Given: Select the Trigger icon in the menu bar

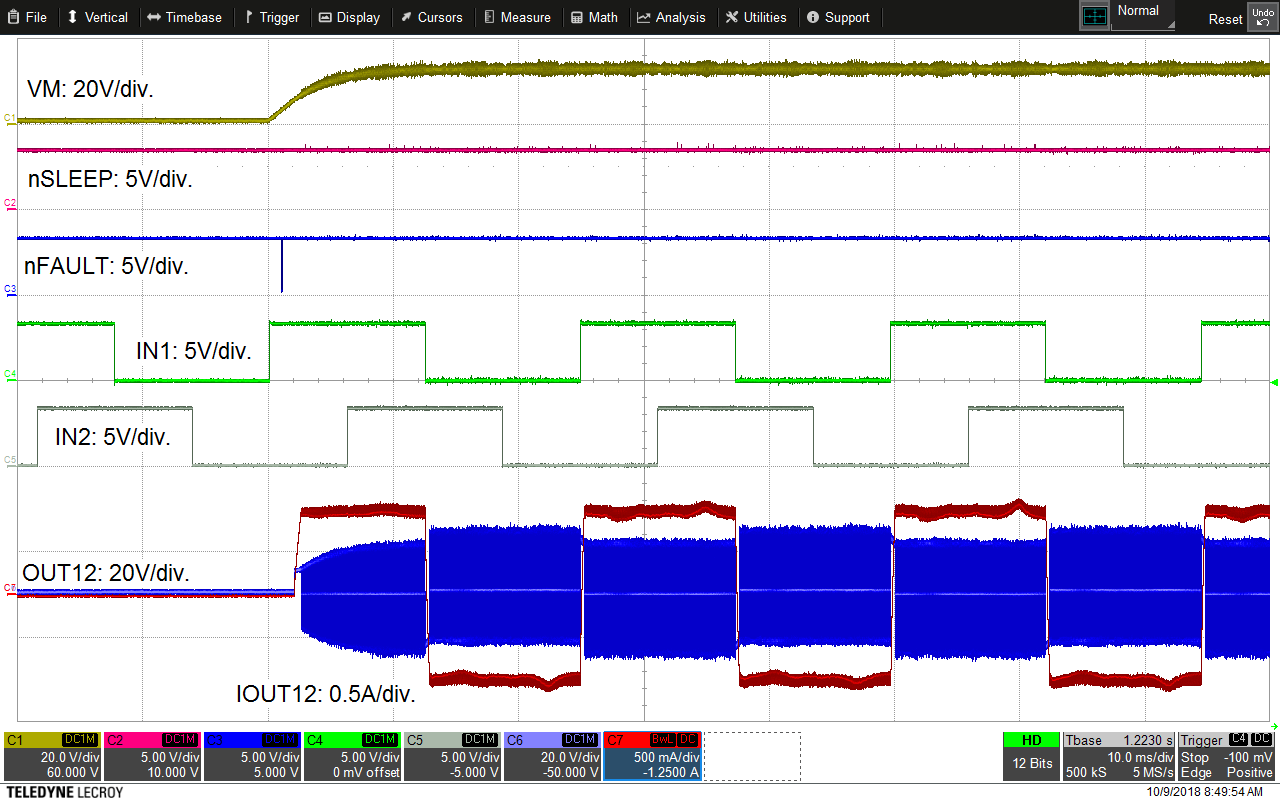Looking at the screenshot, I should [x=271, y=17].
